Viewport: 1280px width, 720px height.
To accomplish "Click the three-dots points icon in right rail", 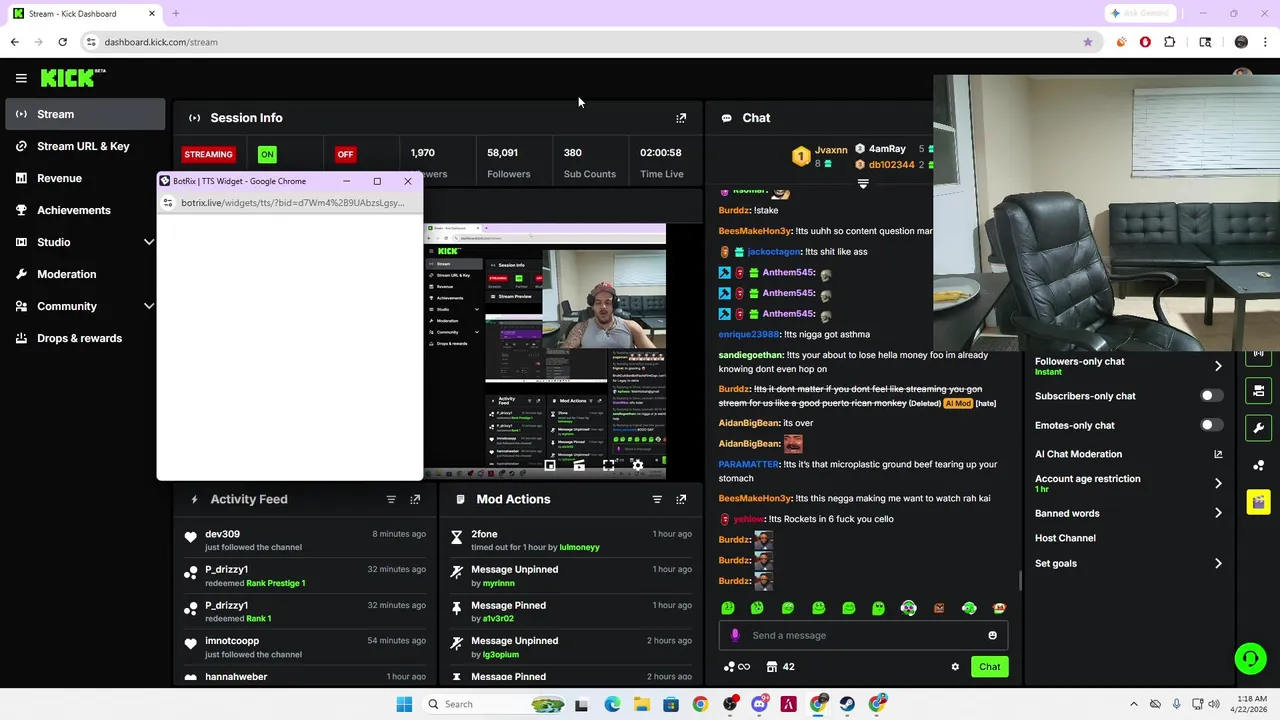I will (1258, 465).
